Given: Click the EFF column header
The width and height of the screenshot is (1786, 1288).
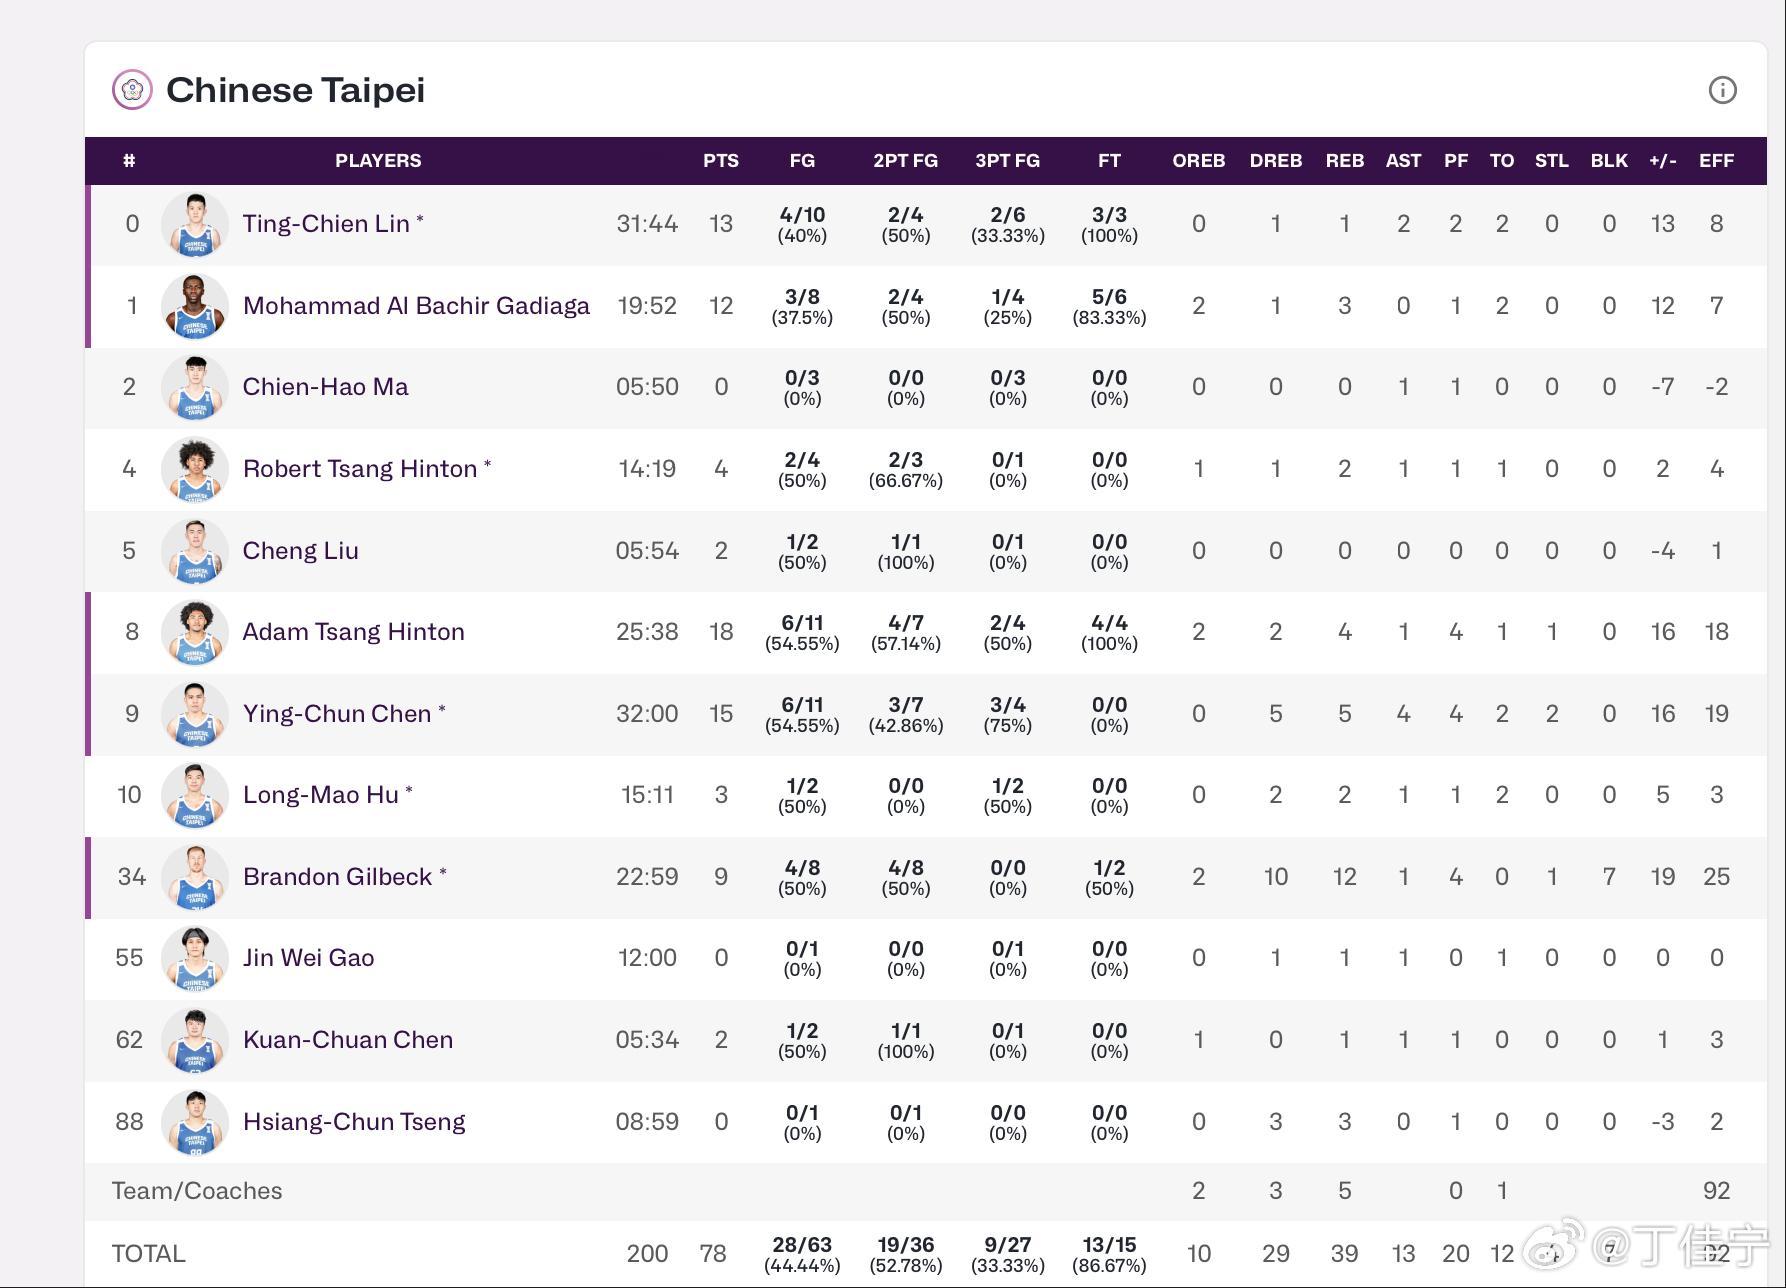Looking at the screenshot, I should coord(1716,161).
